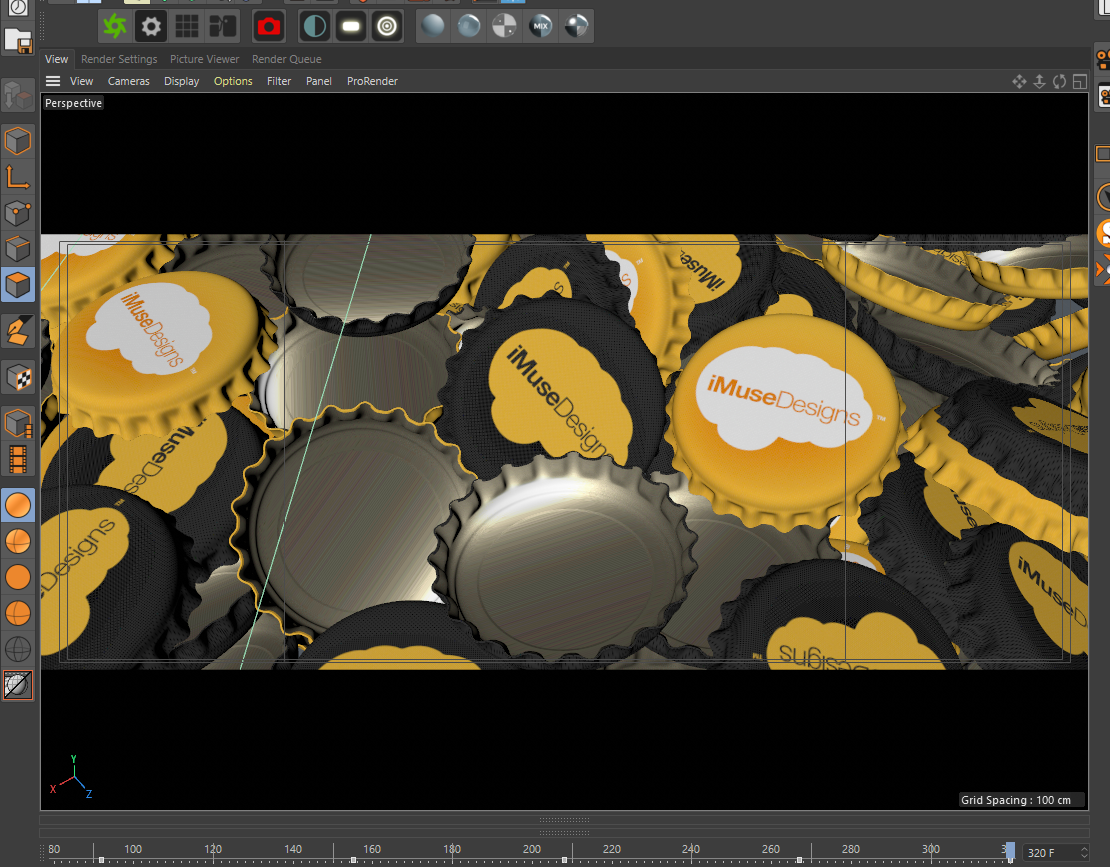Click the folder with floppy disk icon

[18, 41]
